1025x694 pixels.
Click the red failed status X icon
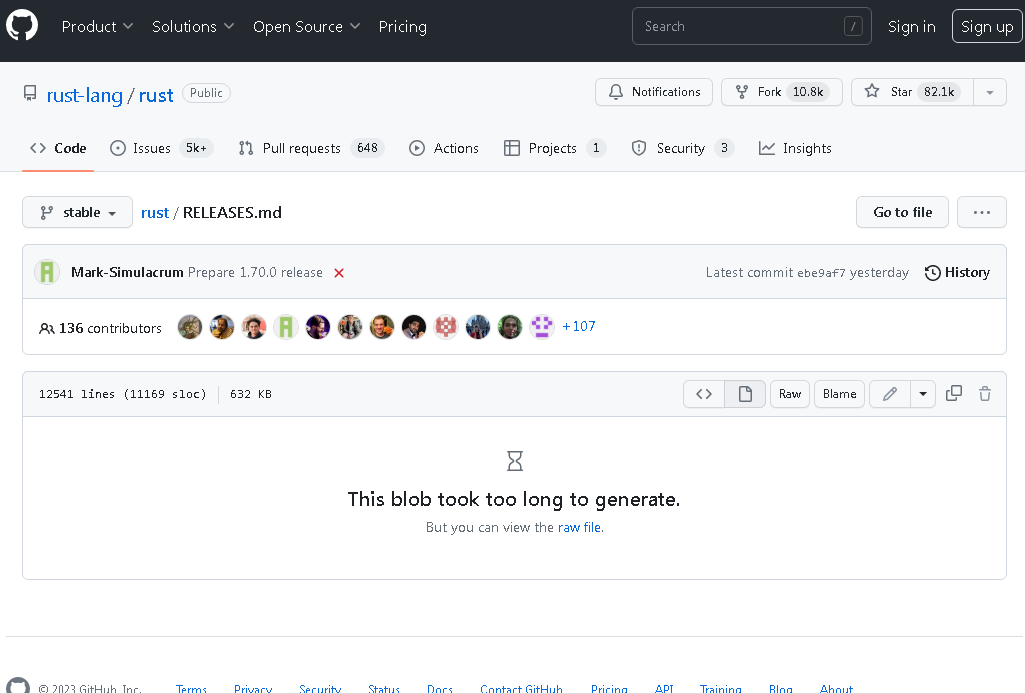pyautogui.click(x=339, y=273)
